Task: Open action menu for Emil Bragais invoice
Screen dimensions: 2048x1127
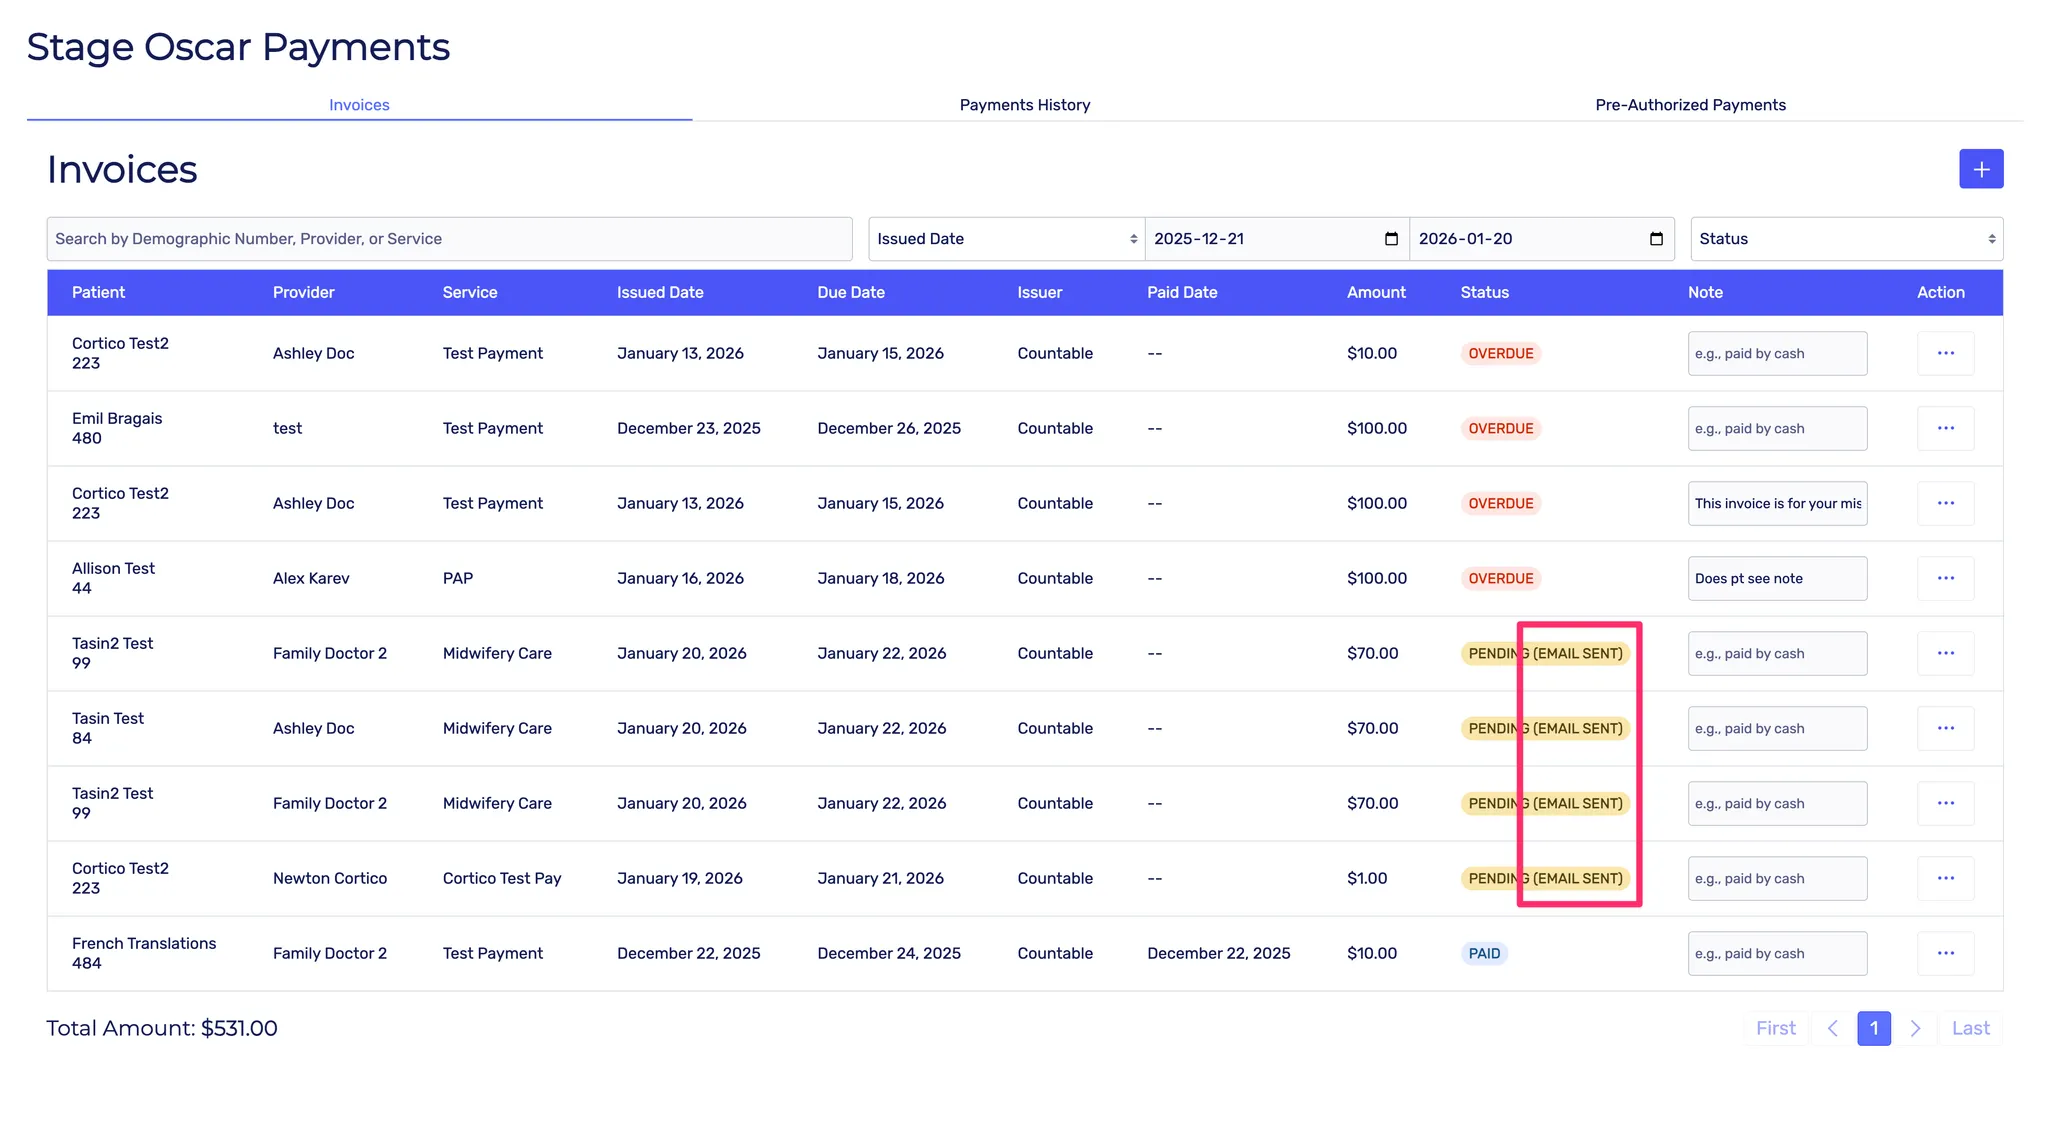Action: click(1945, 428)
